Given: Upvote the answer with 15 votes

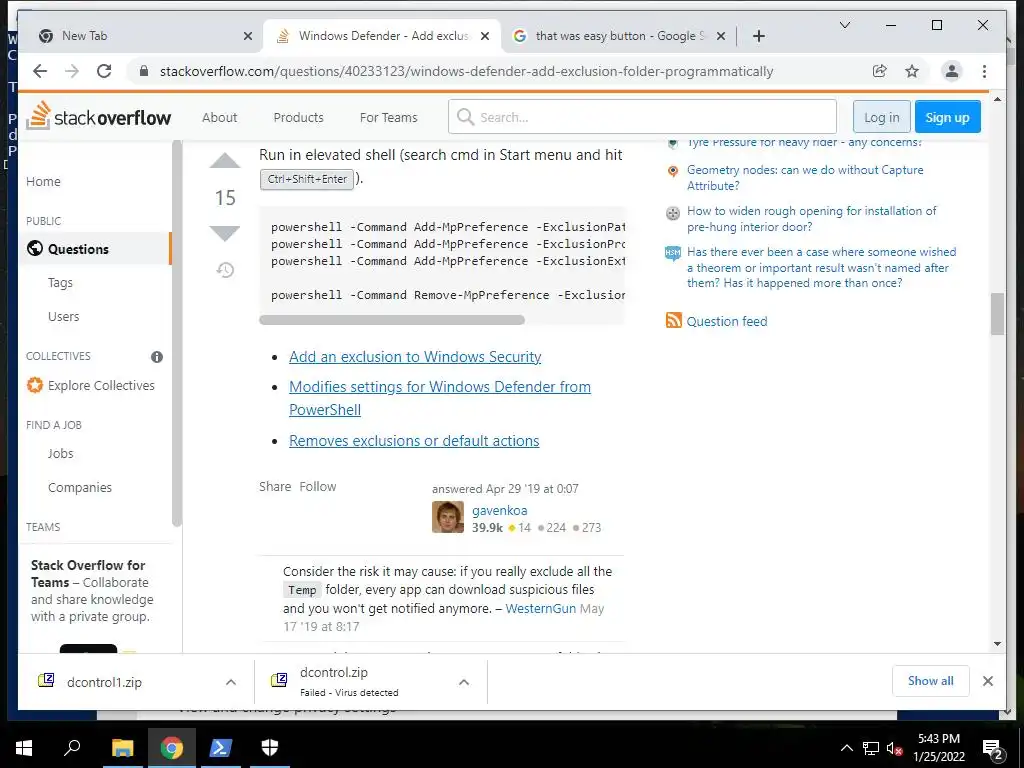Looking at the screenshot, I should 225,161.
